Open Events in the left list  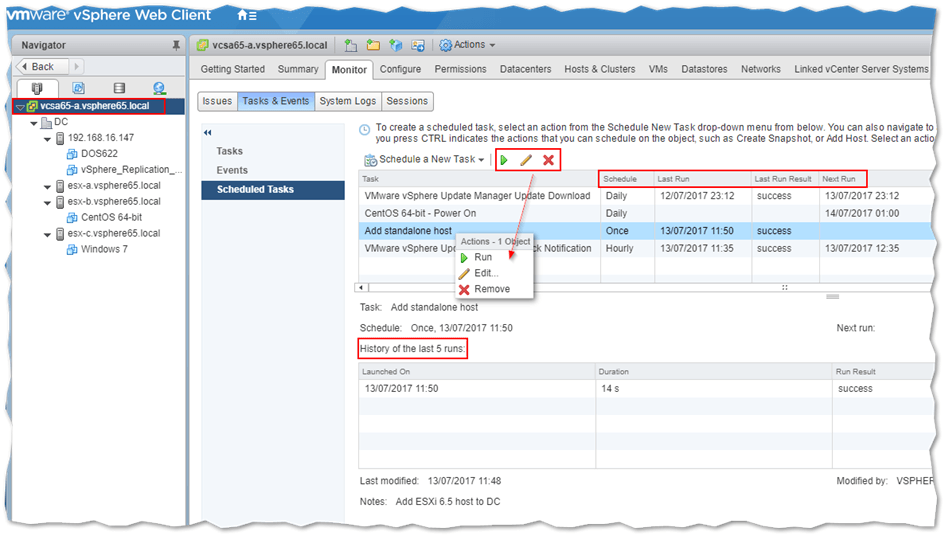(x=232, y=171)
